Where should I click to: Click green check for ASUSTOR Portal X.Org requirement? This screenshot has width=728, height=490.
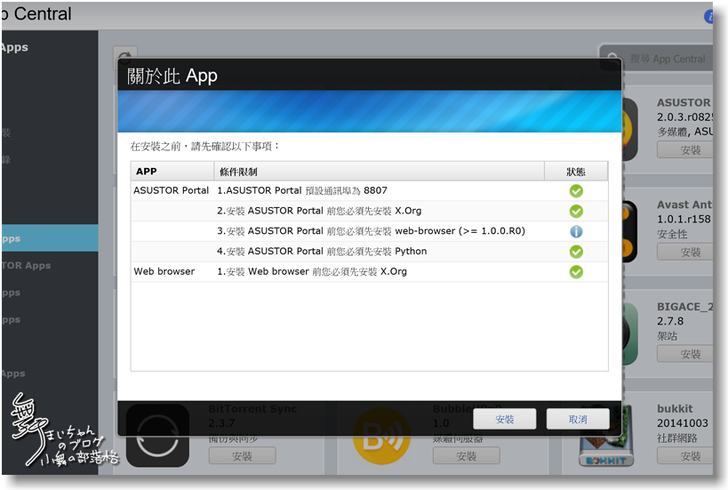coord(576,211)
